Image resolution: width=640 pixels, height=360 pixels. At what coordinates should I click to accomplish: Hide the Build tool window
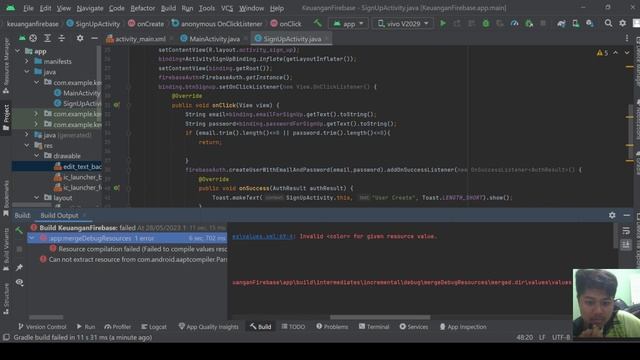tap(627, 215)
